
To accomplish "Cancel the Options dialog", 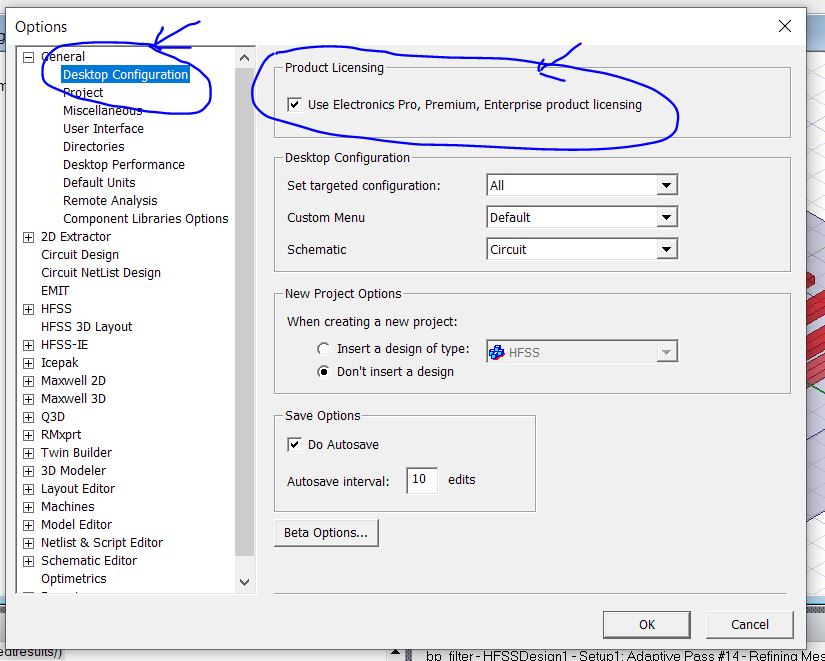I will pos(750,625).
